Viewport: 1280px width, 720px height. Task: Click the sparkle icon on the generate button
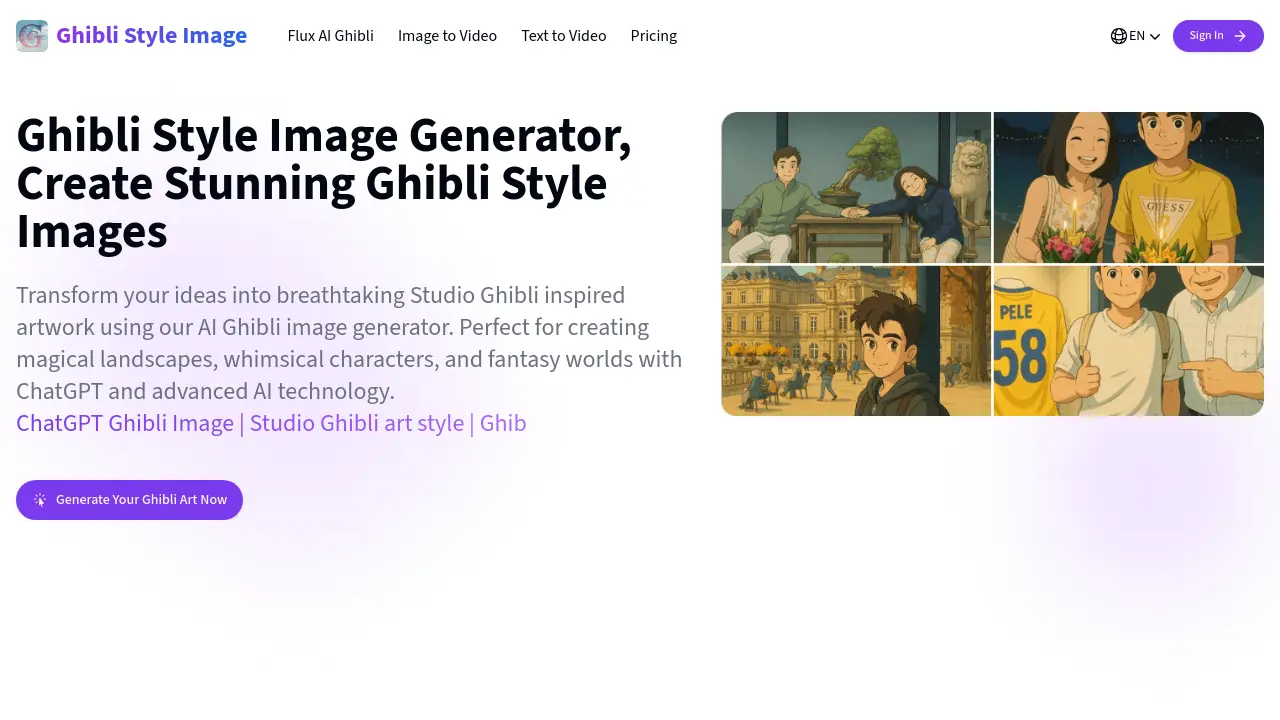40,500
